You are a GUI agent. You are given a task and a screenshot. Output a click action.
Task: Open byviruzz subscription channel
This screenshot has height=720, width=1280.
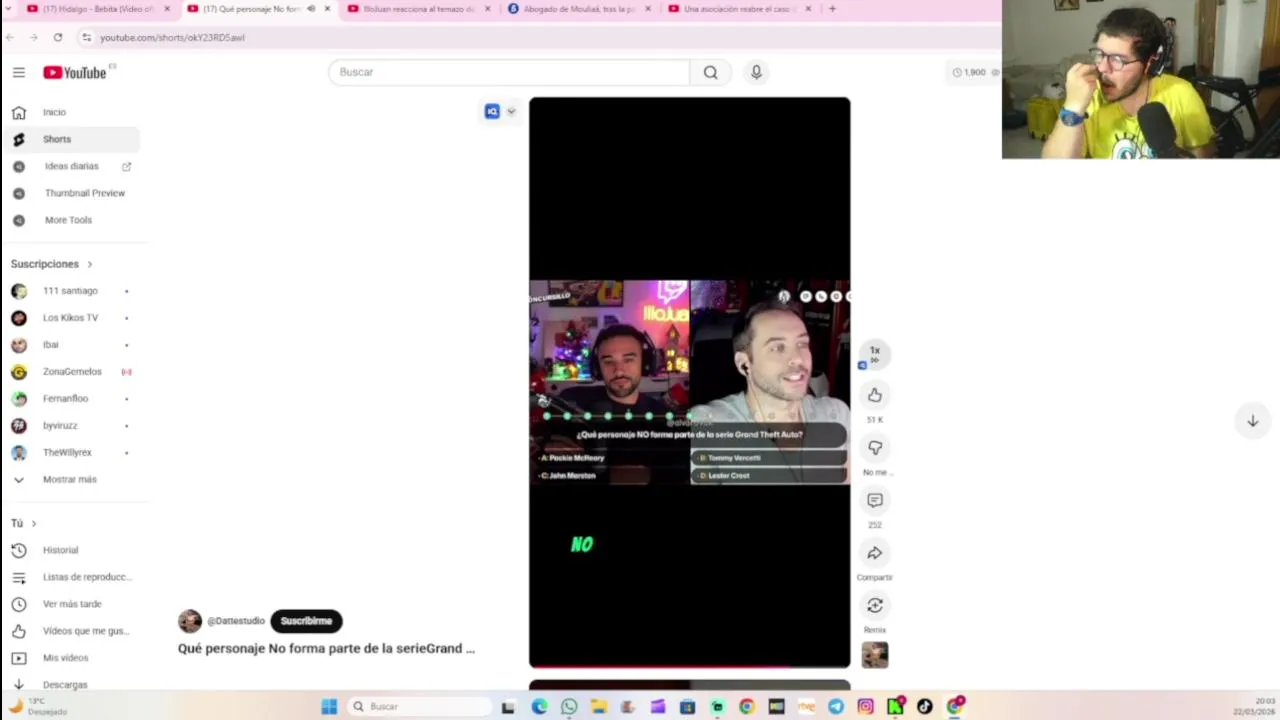tap(70, 426)
